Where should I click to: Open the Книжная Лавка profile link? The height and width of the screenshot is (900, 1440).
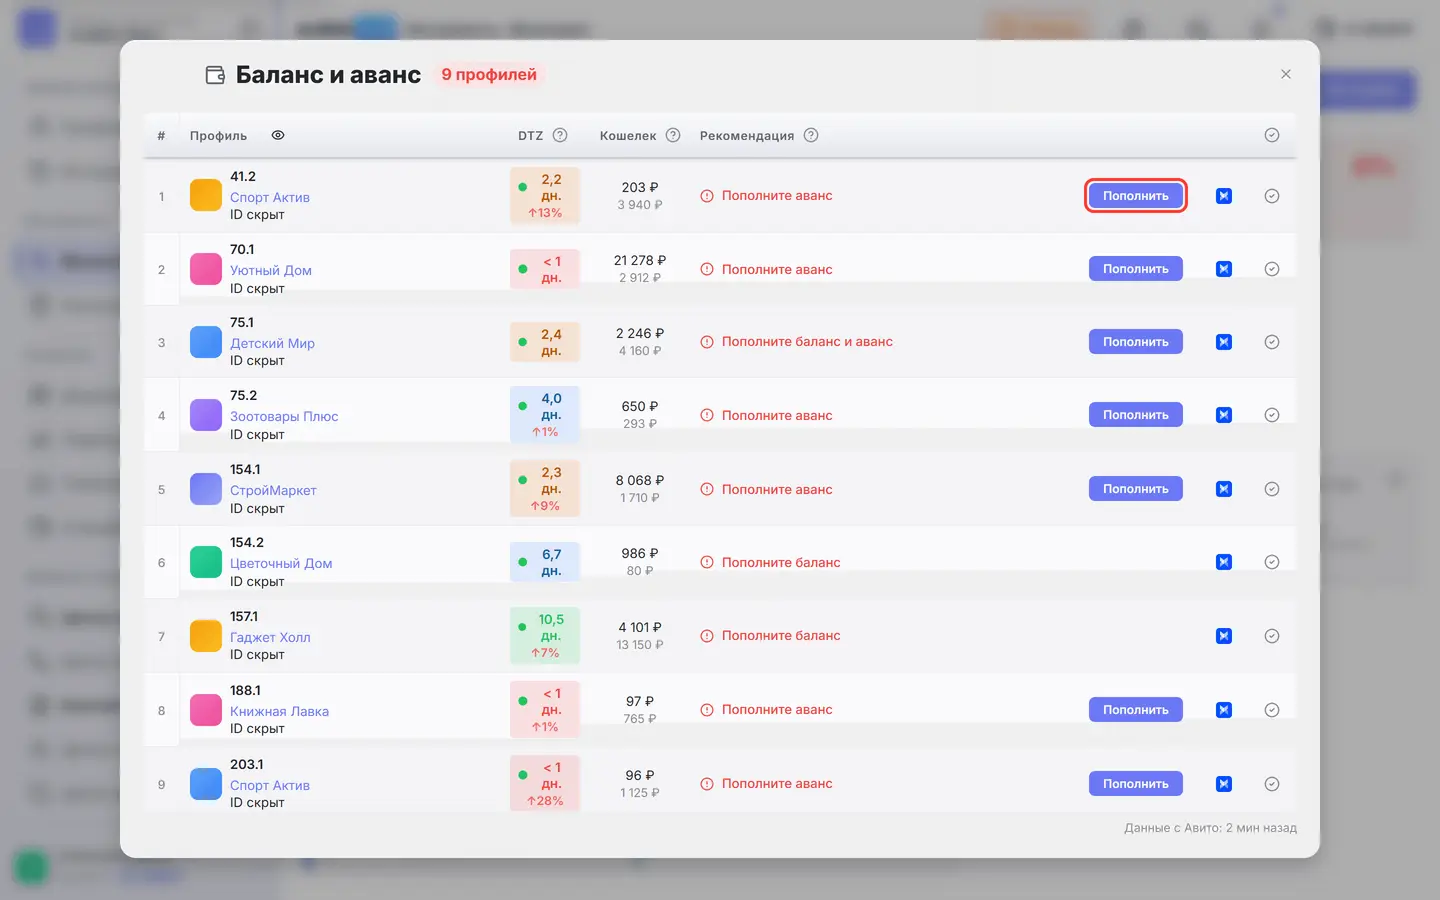[279, 711]
